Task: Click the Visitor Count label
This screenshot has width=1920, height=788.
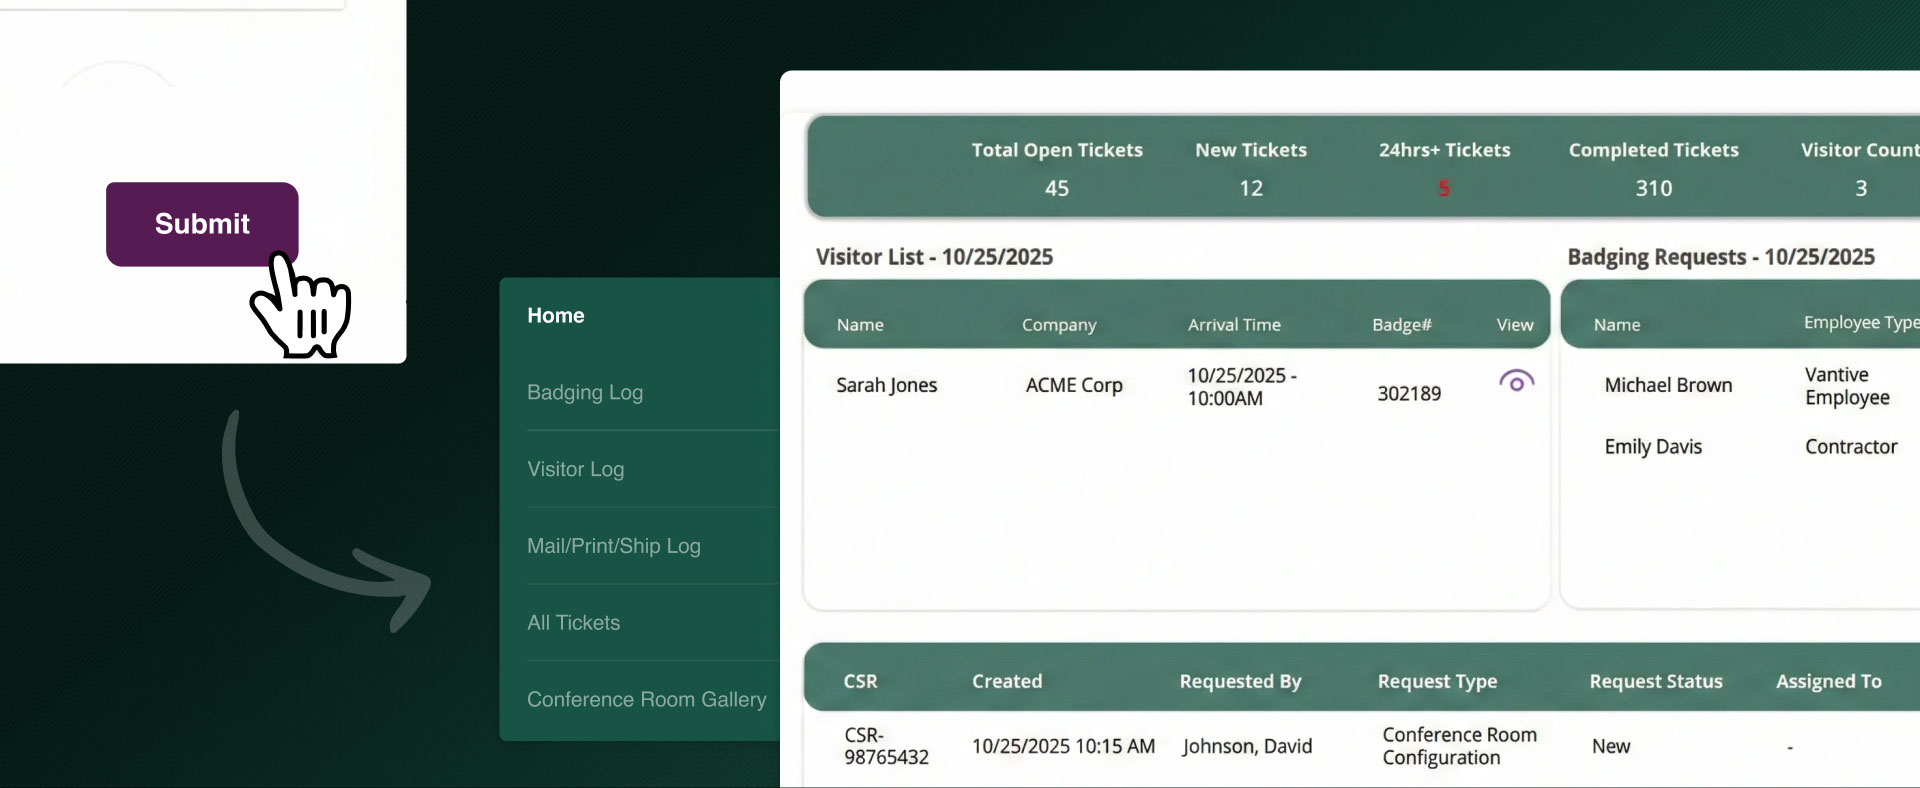Action: click(1860, 150)
